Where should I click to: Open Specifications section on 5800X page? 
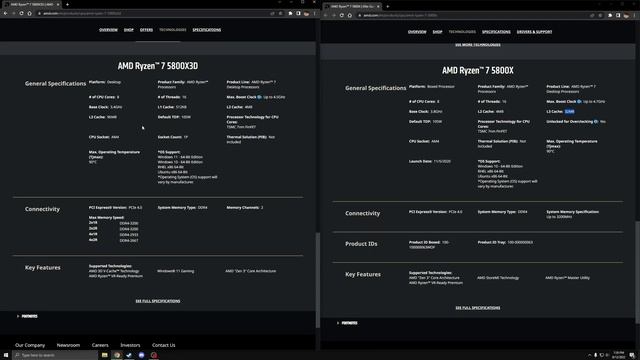496,32
